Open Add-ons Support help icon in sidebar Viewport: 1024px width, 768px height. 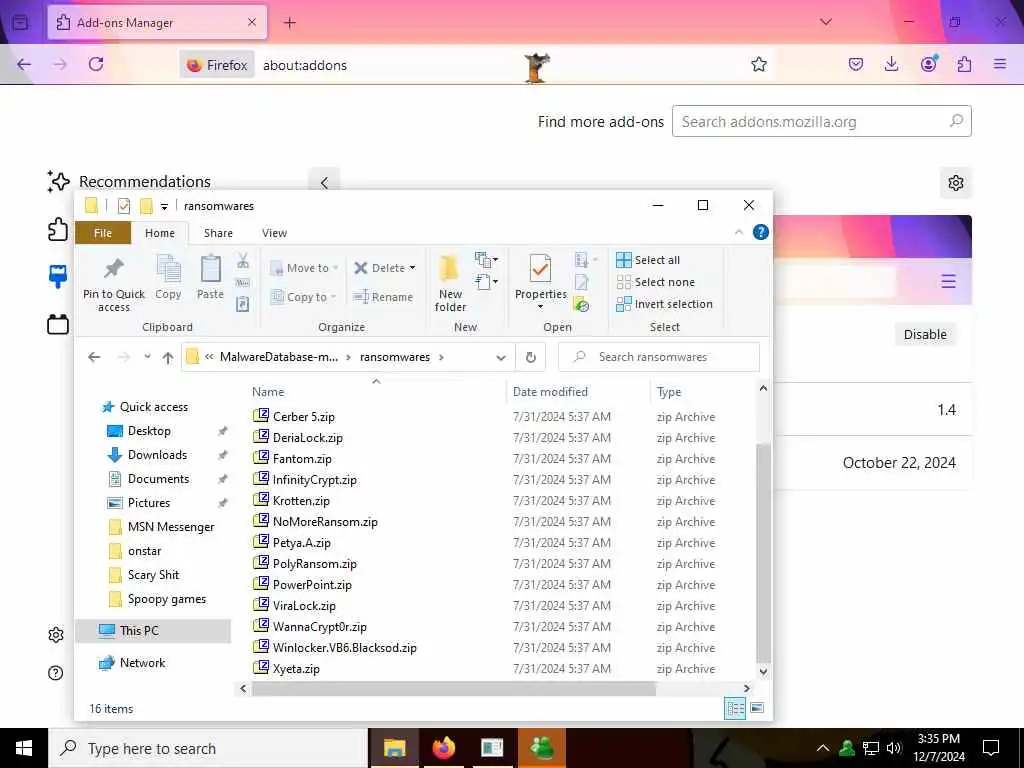point(56,673)
